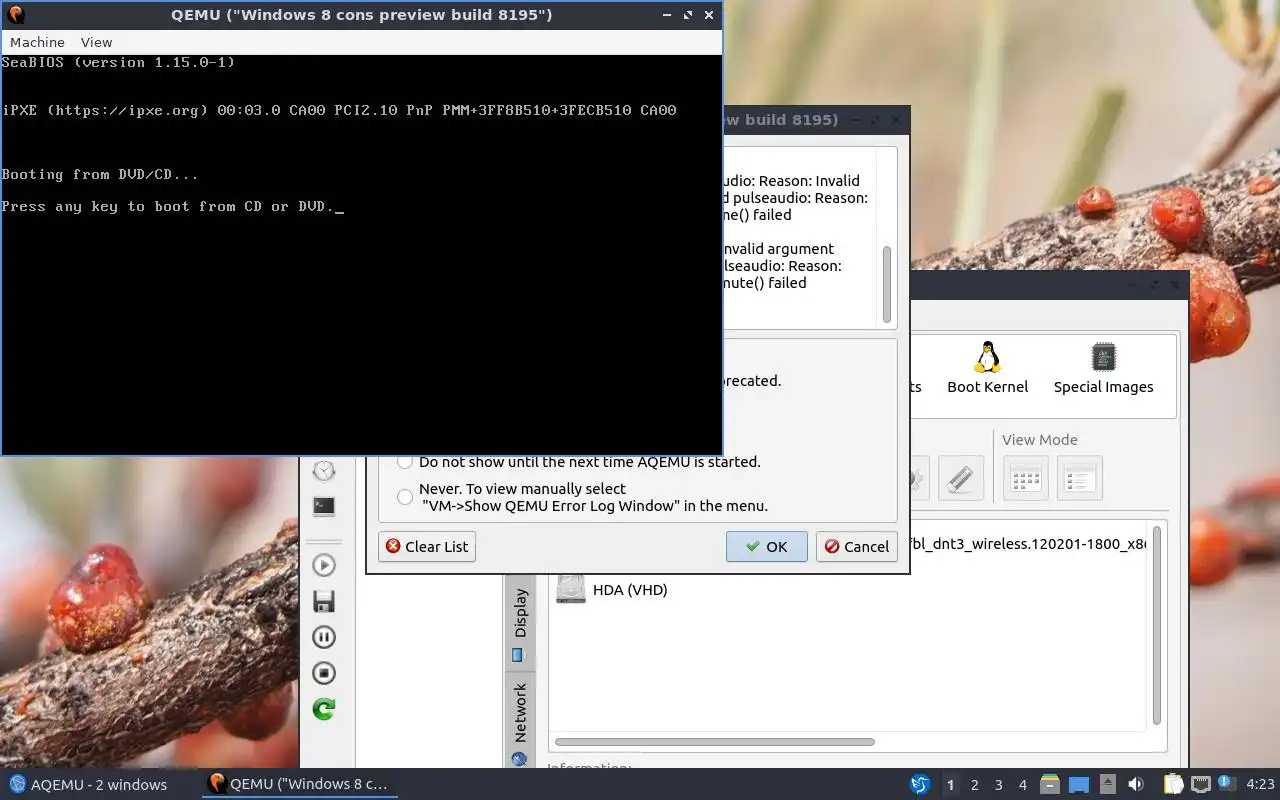
Task: Select 'Do not show until next time' radio option
Action: tap(405, 462)
